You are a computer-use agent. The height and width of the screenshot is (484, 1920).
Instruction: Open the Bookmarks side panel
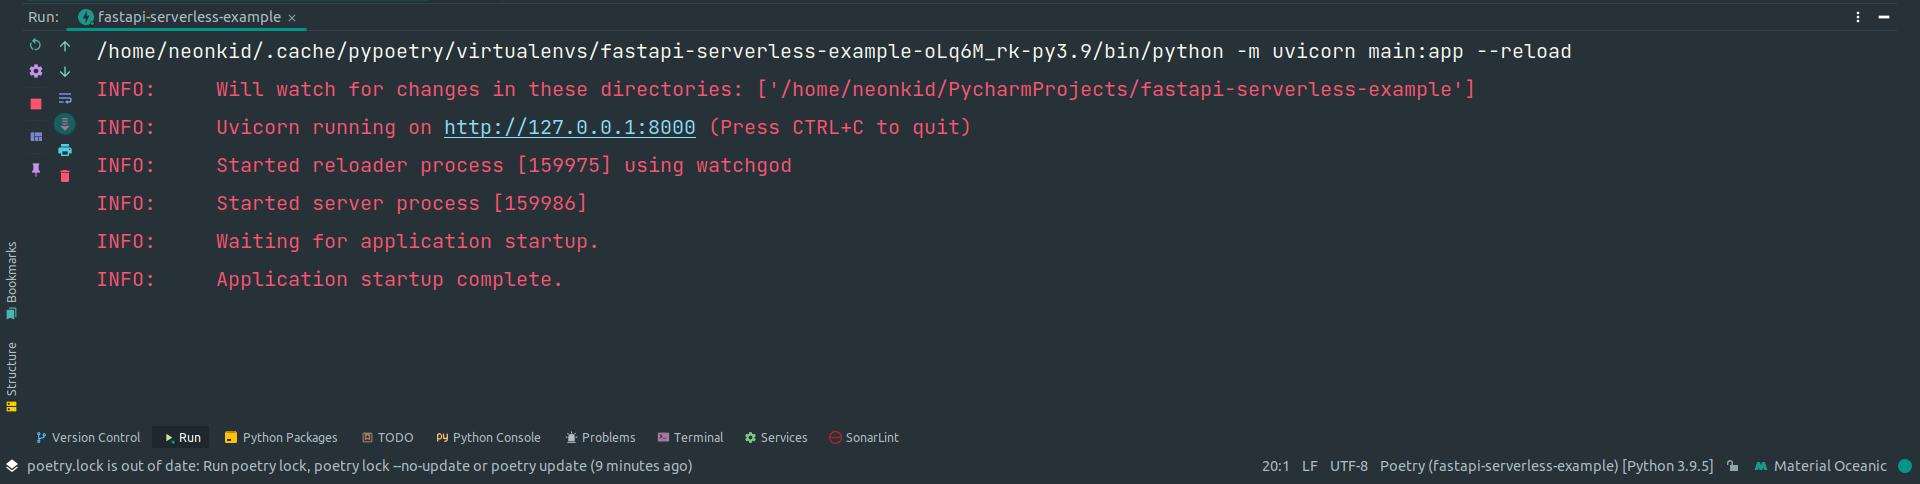(x=11, y=280)
